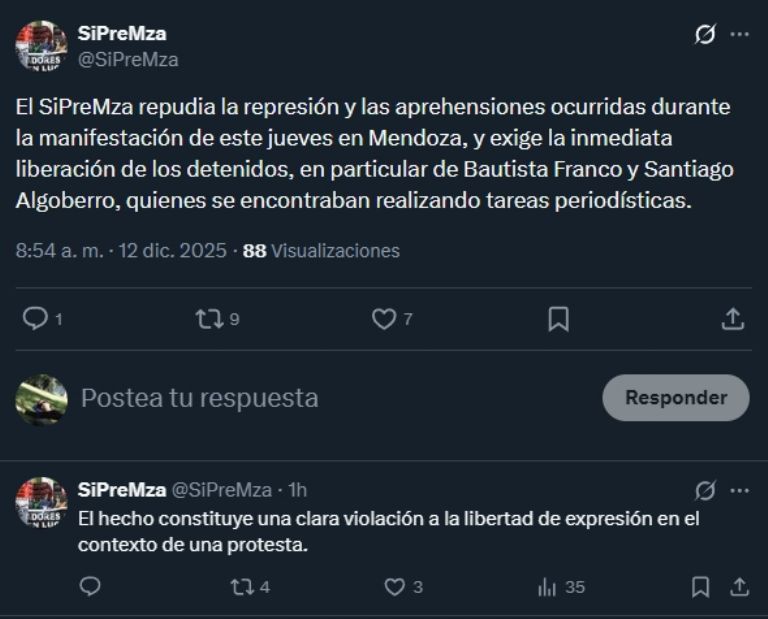Repost the main post with 9 reposts
Image resolution: width=768 pixels, height=619 pixels.
pos(209,319)
